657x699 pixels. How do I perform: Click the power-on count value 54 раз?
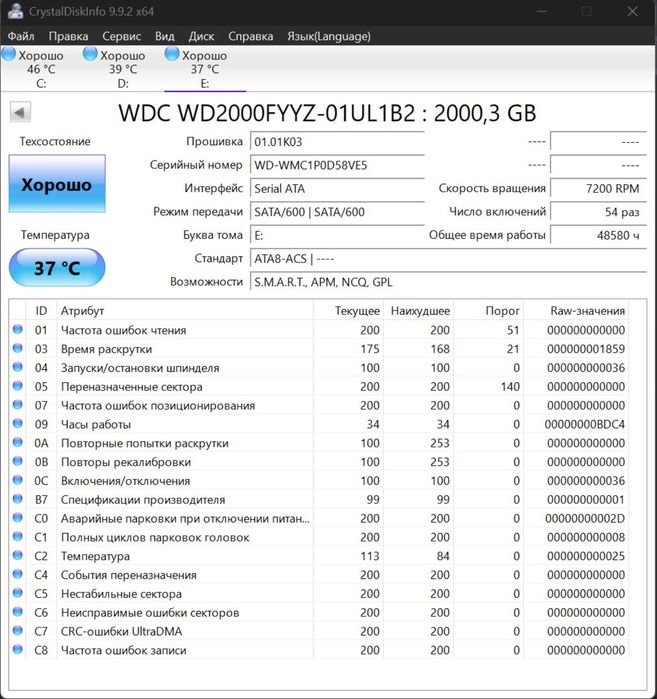tap(598, 212)
